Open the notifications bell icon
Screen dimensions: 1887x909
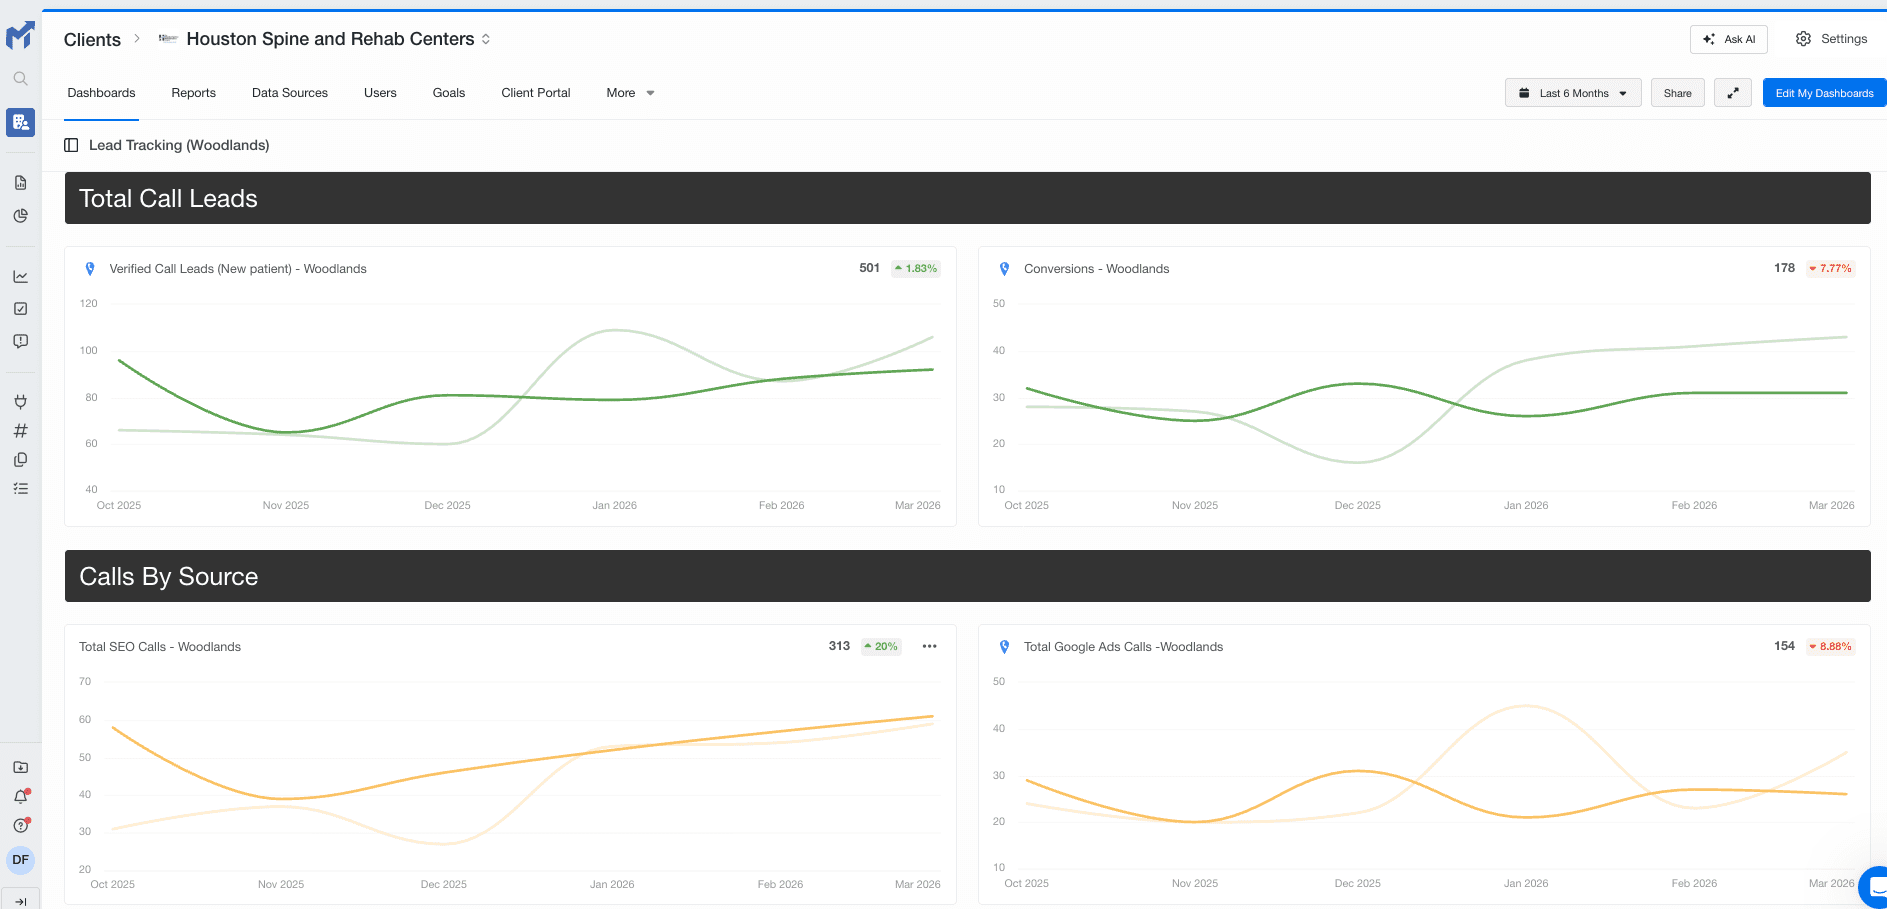coord(20,797)
